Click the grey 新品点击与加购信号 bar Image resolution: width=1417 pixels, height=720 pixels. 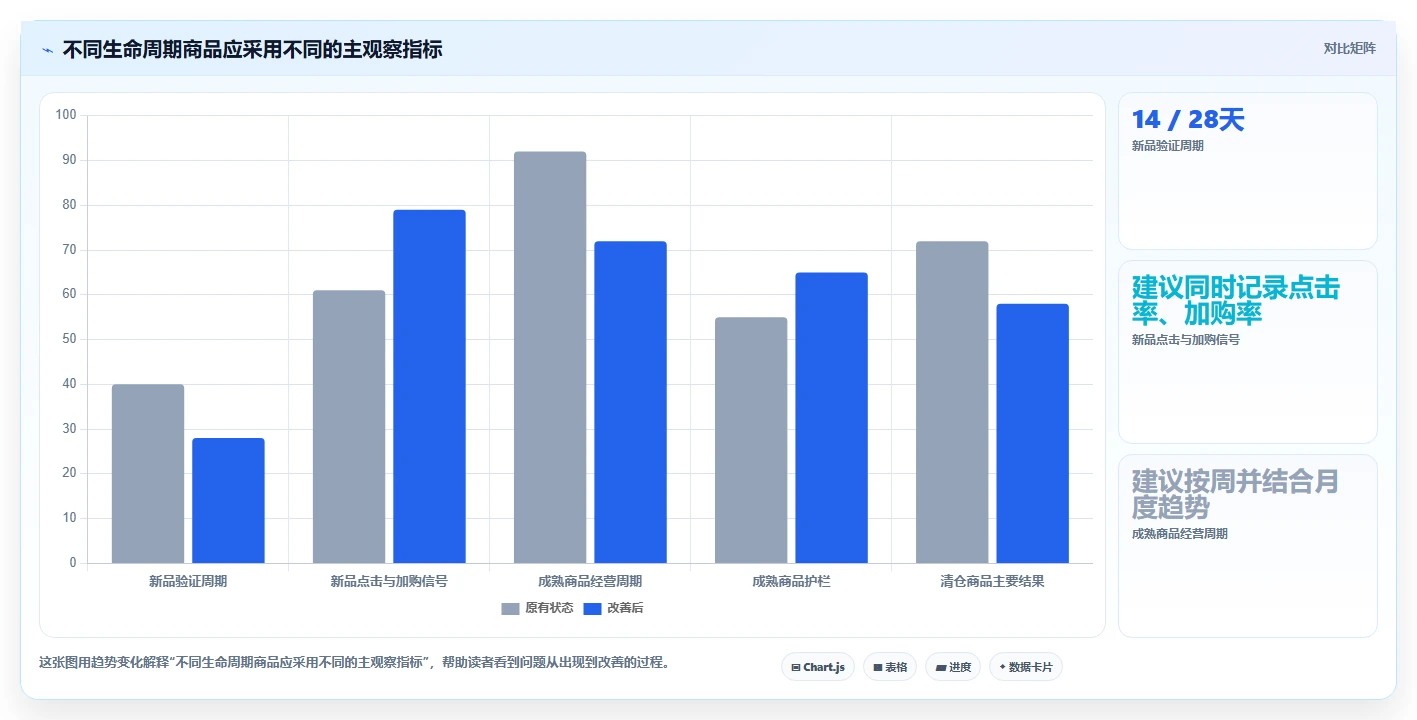coord(349,427)
